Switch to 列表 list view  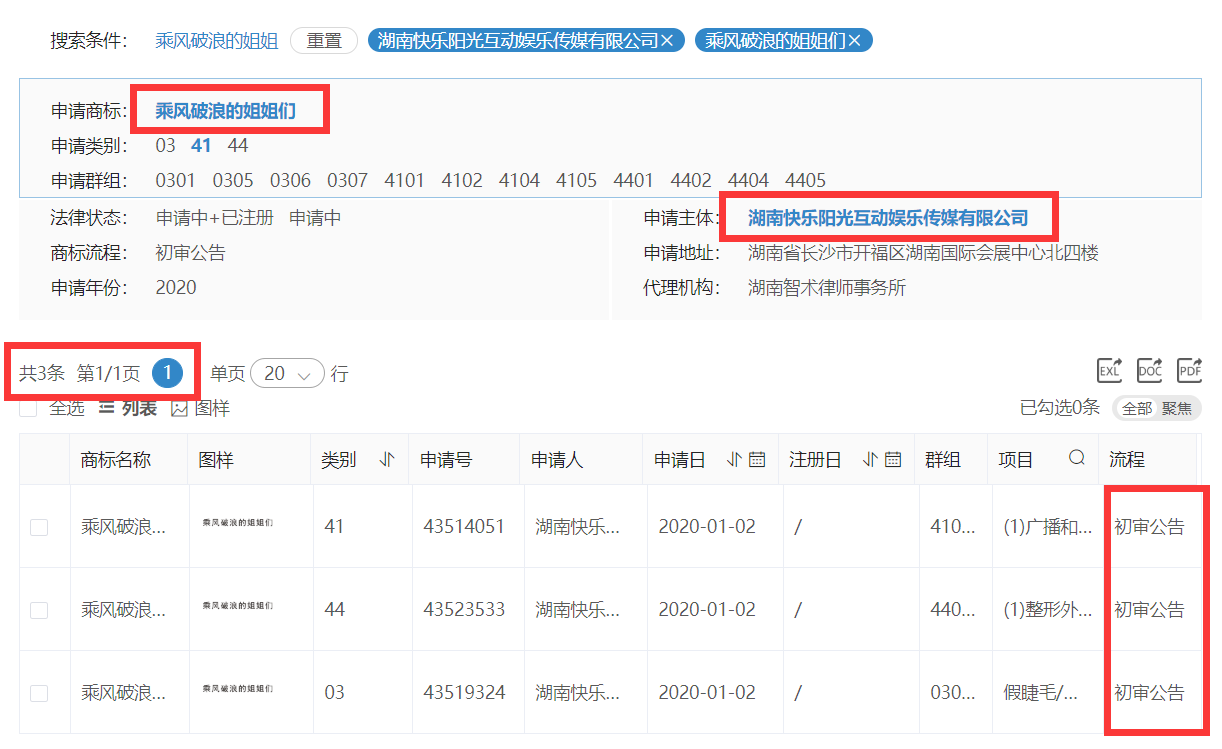point(128,408)
